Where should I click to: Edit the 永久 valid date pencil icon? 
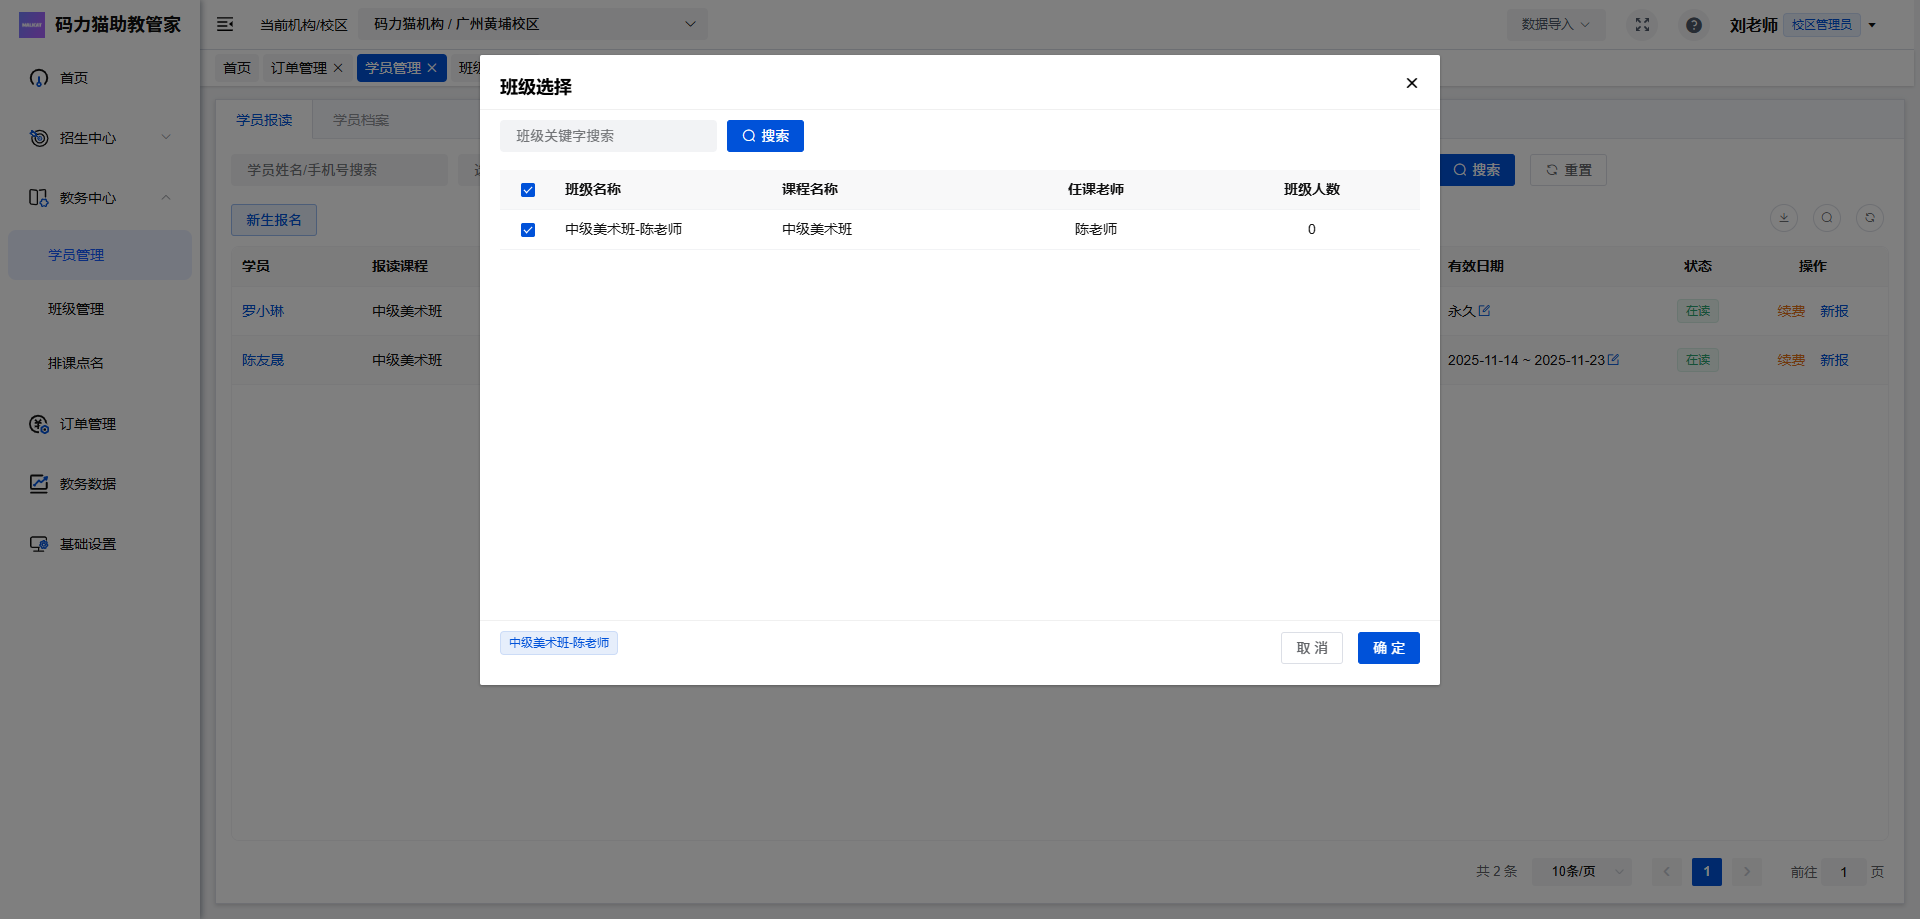pos(1484,311)
